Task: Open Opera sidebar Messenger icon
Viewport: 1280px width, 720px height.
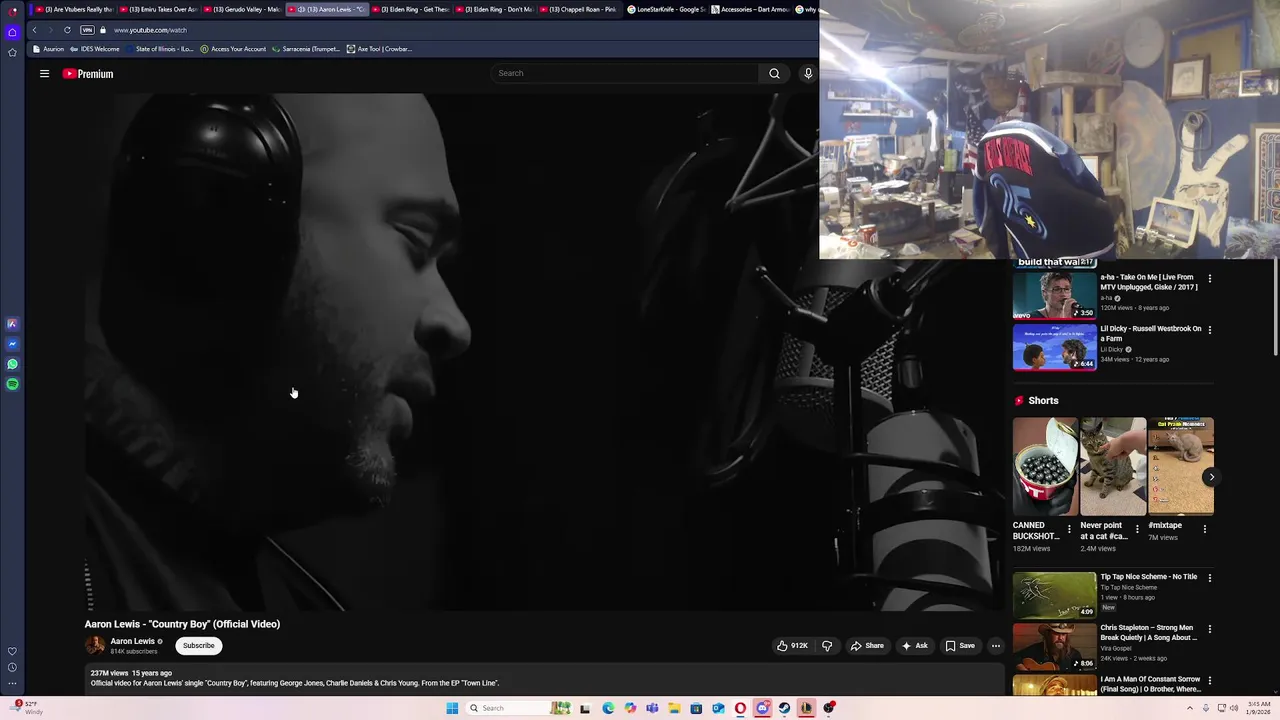Action: [x=12, y=344]
